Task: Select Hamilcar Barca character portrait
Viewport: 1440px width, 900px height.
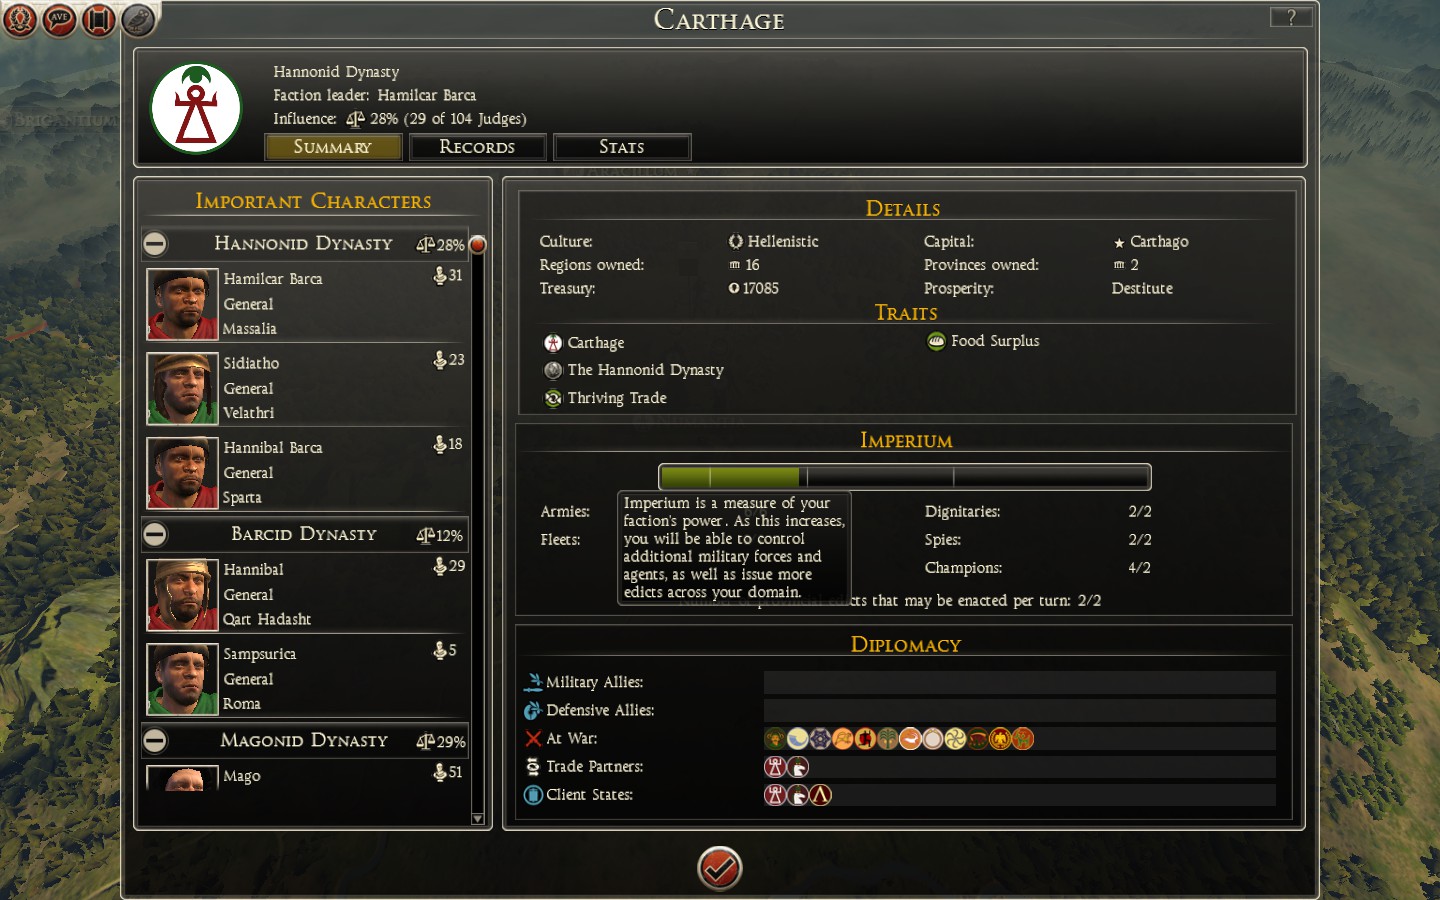Action: (182, 304)
